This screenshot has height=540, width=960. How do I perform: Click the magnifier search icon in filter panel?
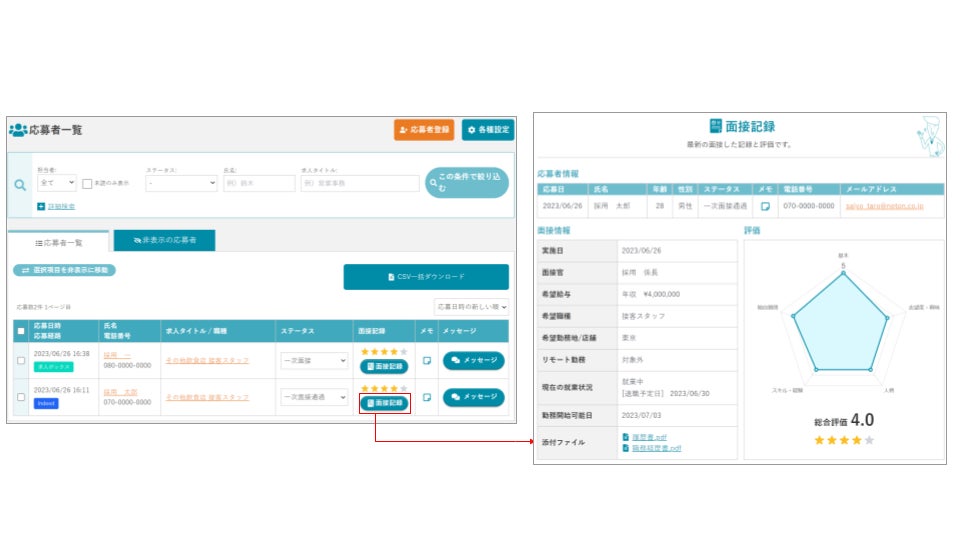click(20, 185)
